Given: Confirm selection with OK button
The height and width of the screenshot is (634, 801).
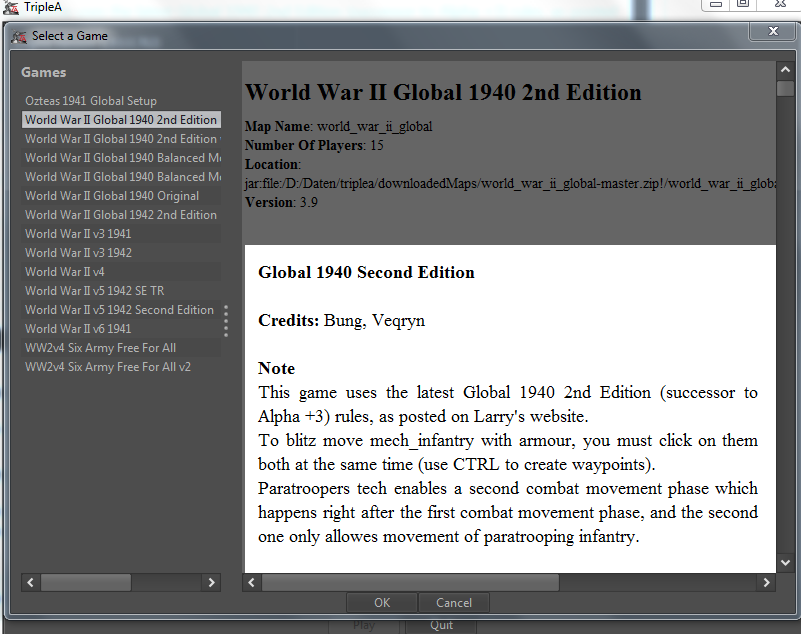Looking at the screenshot, I should (382, 602).
